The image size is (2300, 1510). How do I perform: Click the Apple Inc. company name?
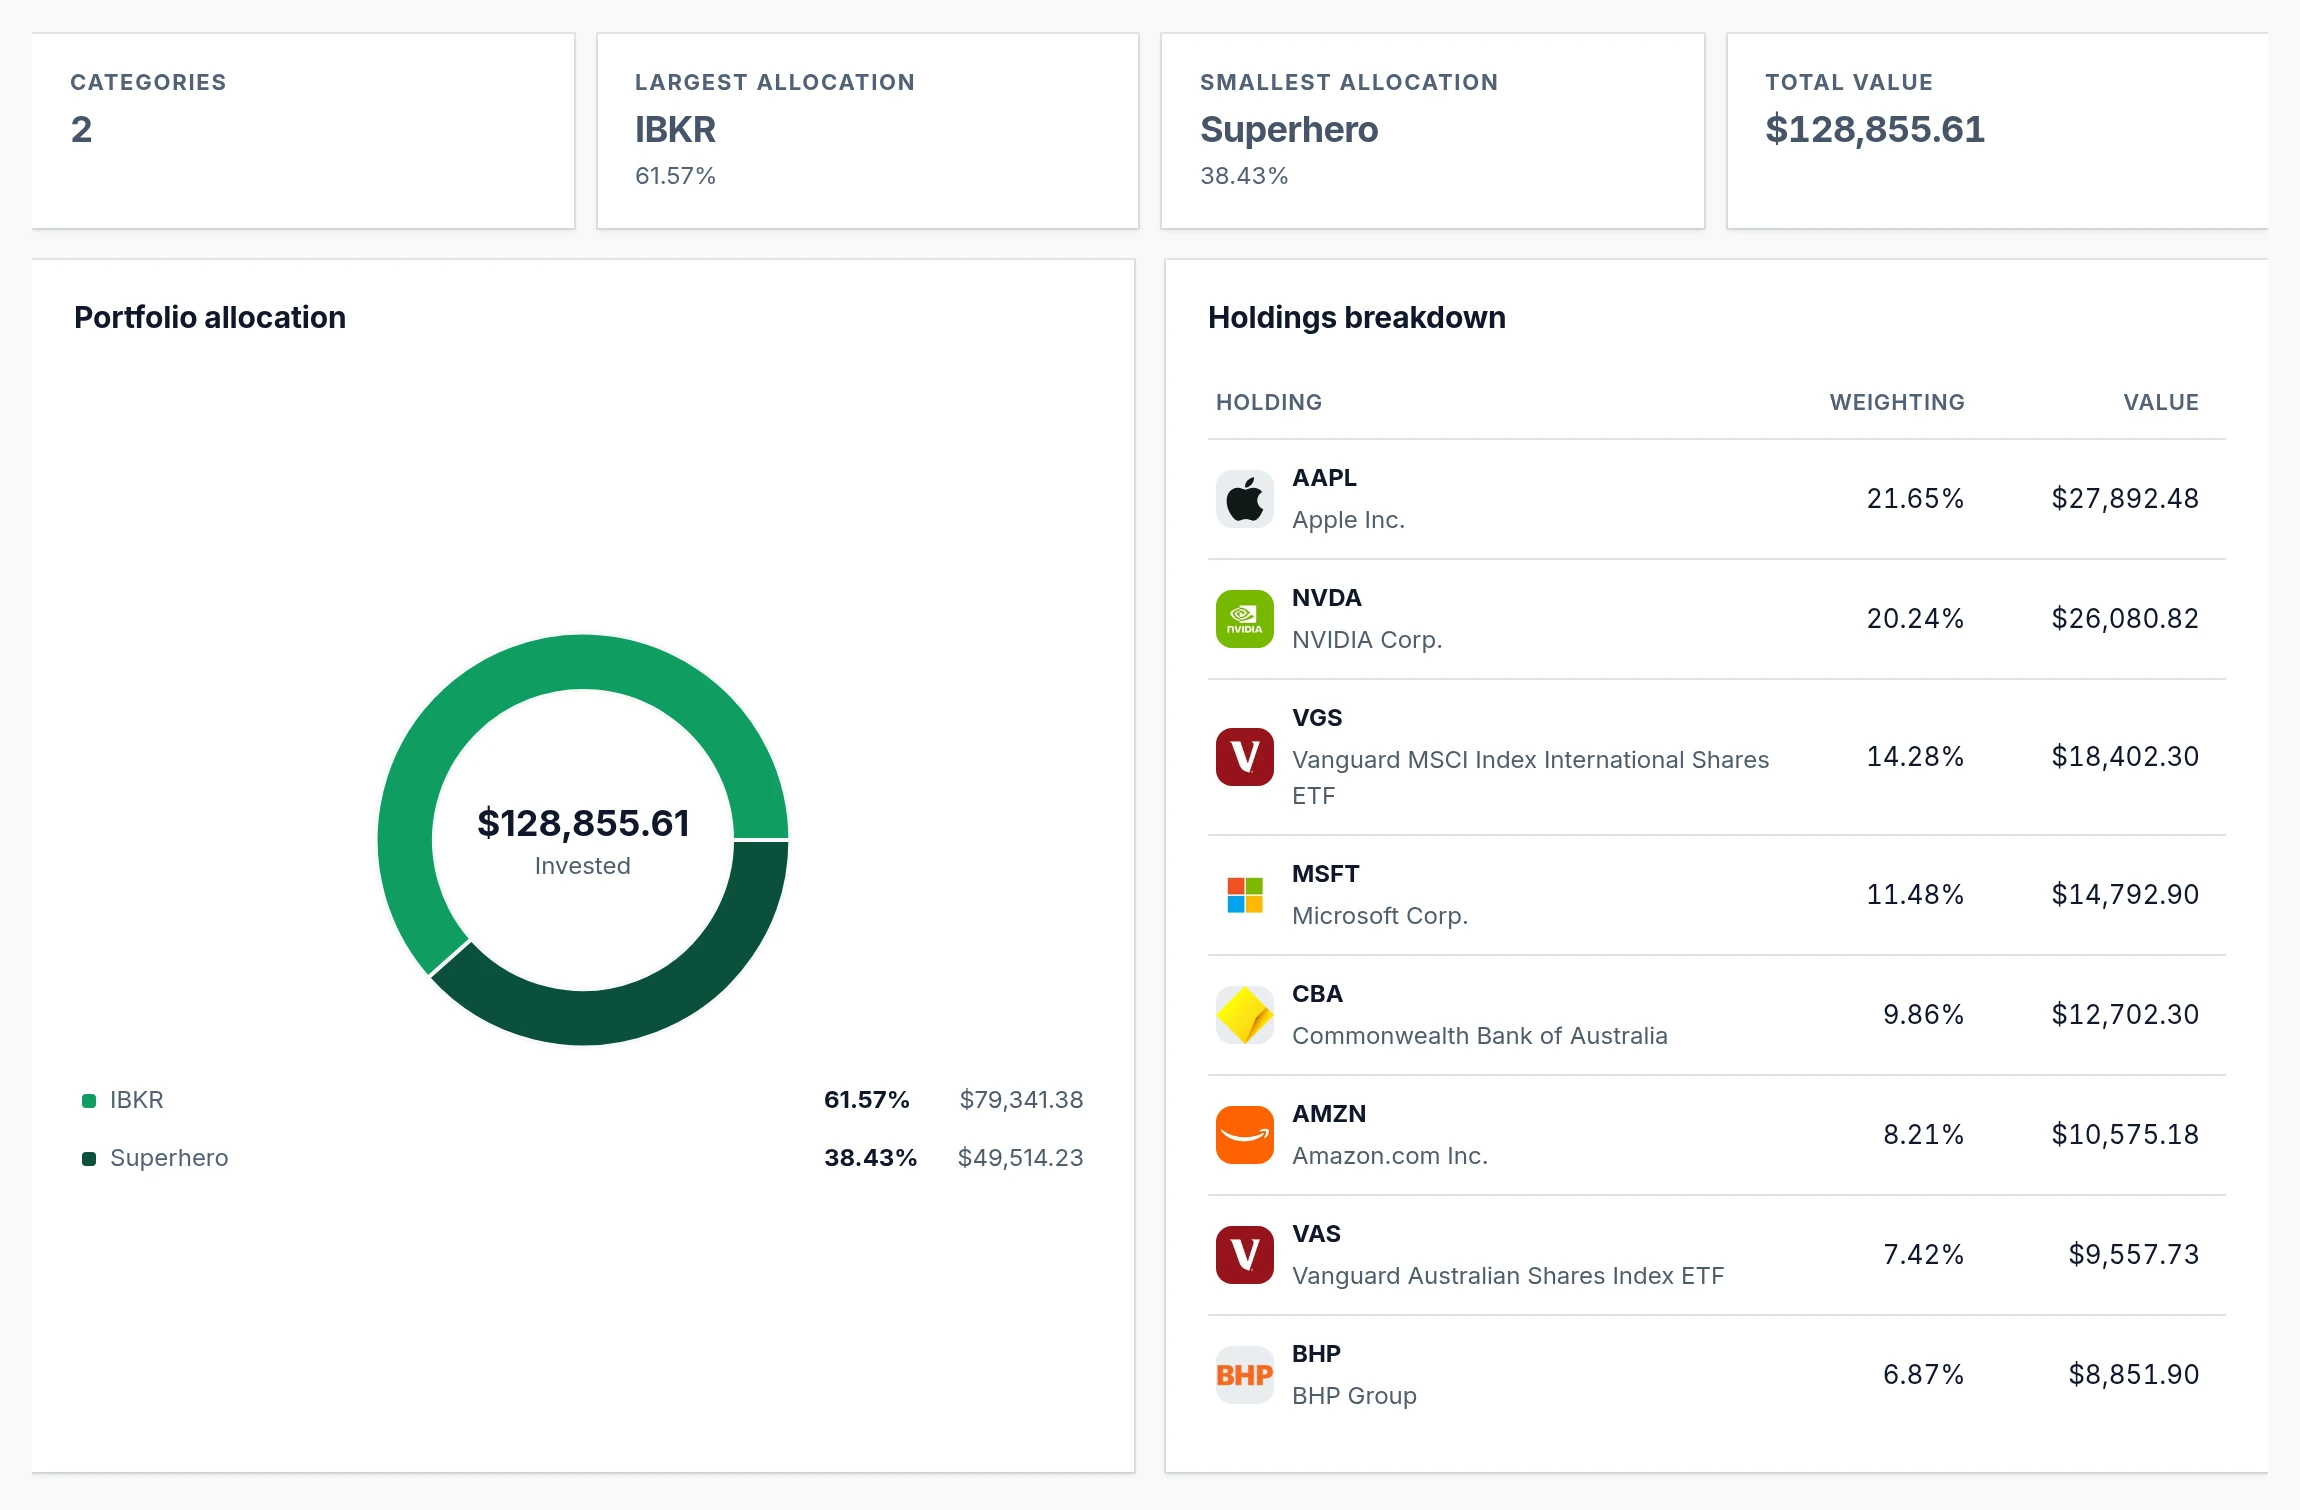[1348, 520]
